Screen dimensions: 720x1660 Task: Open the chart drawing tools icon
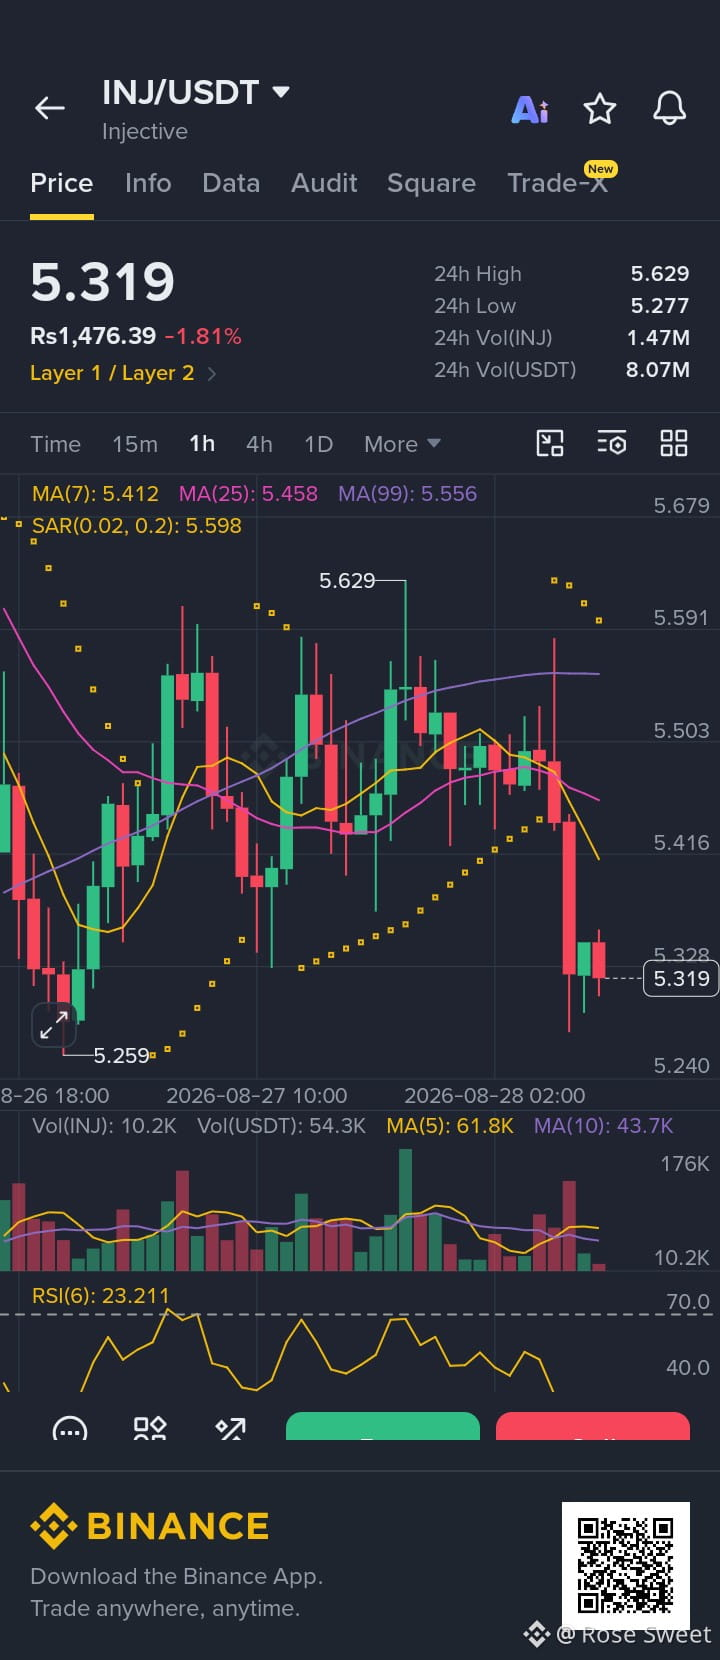(550, 443)
